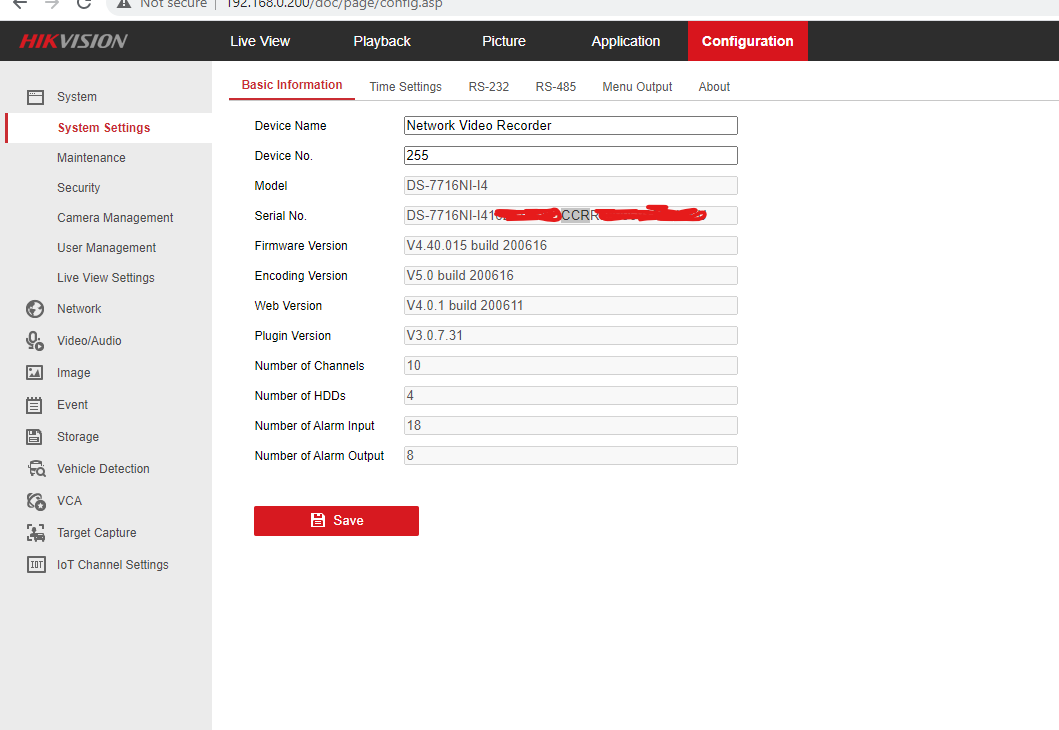
Task: Switch to the Time Settings tab
Action: point(405,87)
